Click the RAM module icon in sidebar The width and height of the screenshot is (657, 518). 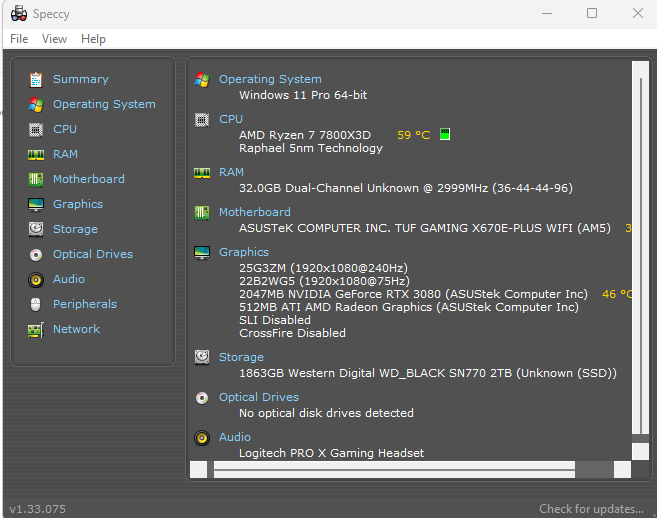[36, 154]
